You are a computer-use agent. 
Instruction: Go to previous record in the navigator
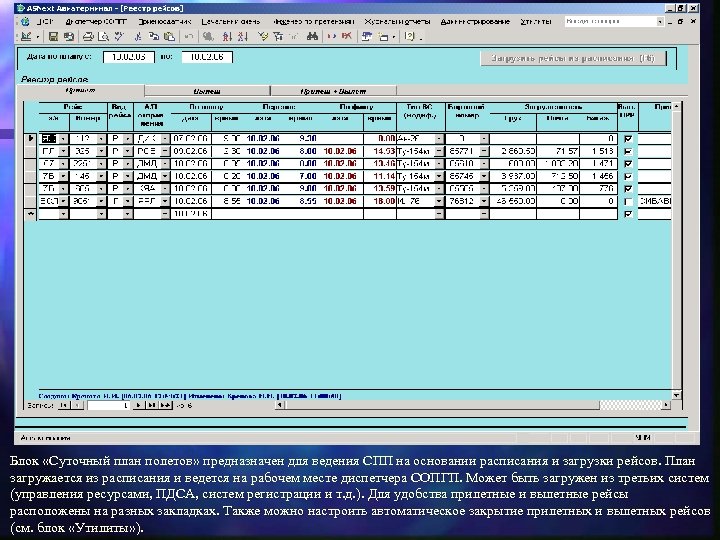pyautogui.click(x=78, y=405)
